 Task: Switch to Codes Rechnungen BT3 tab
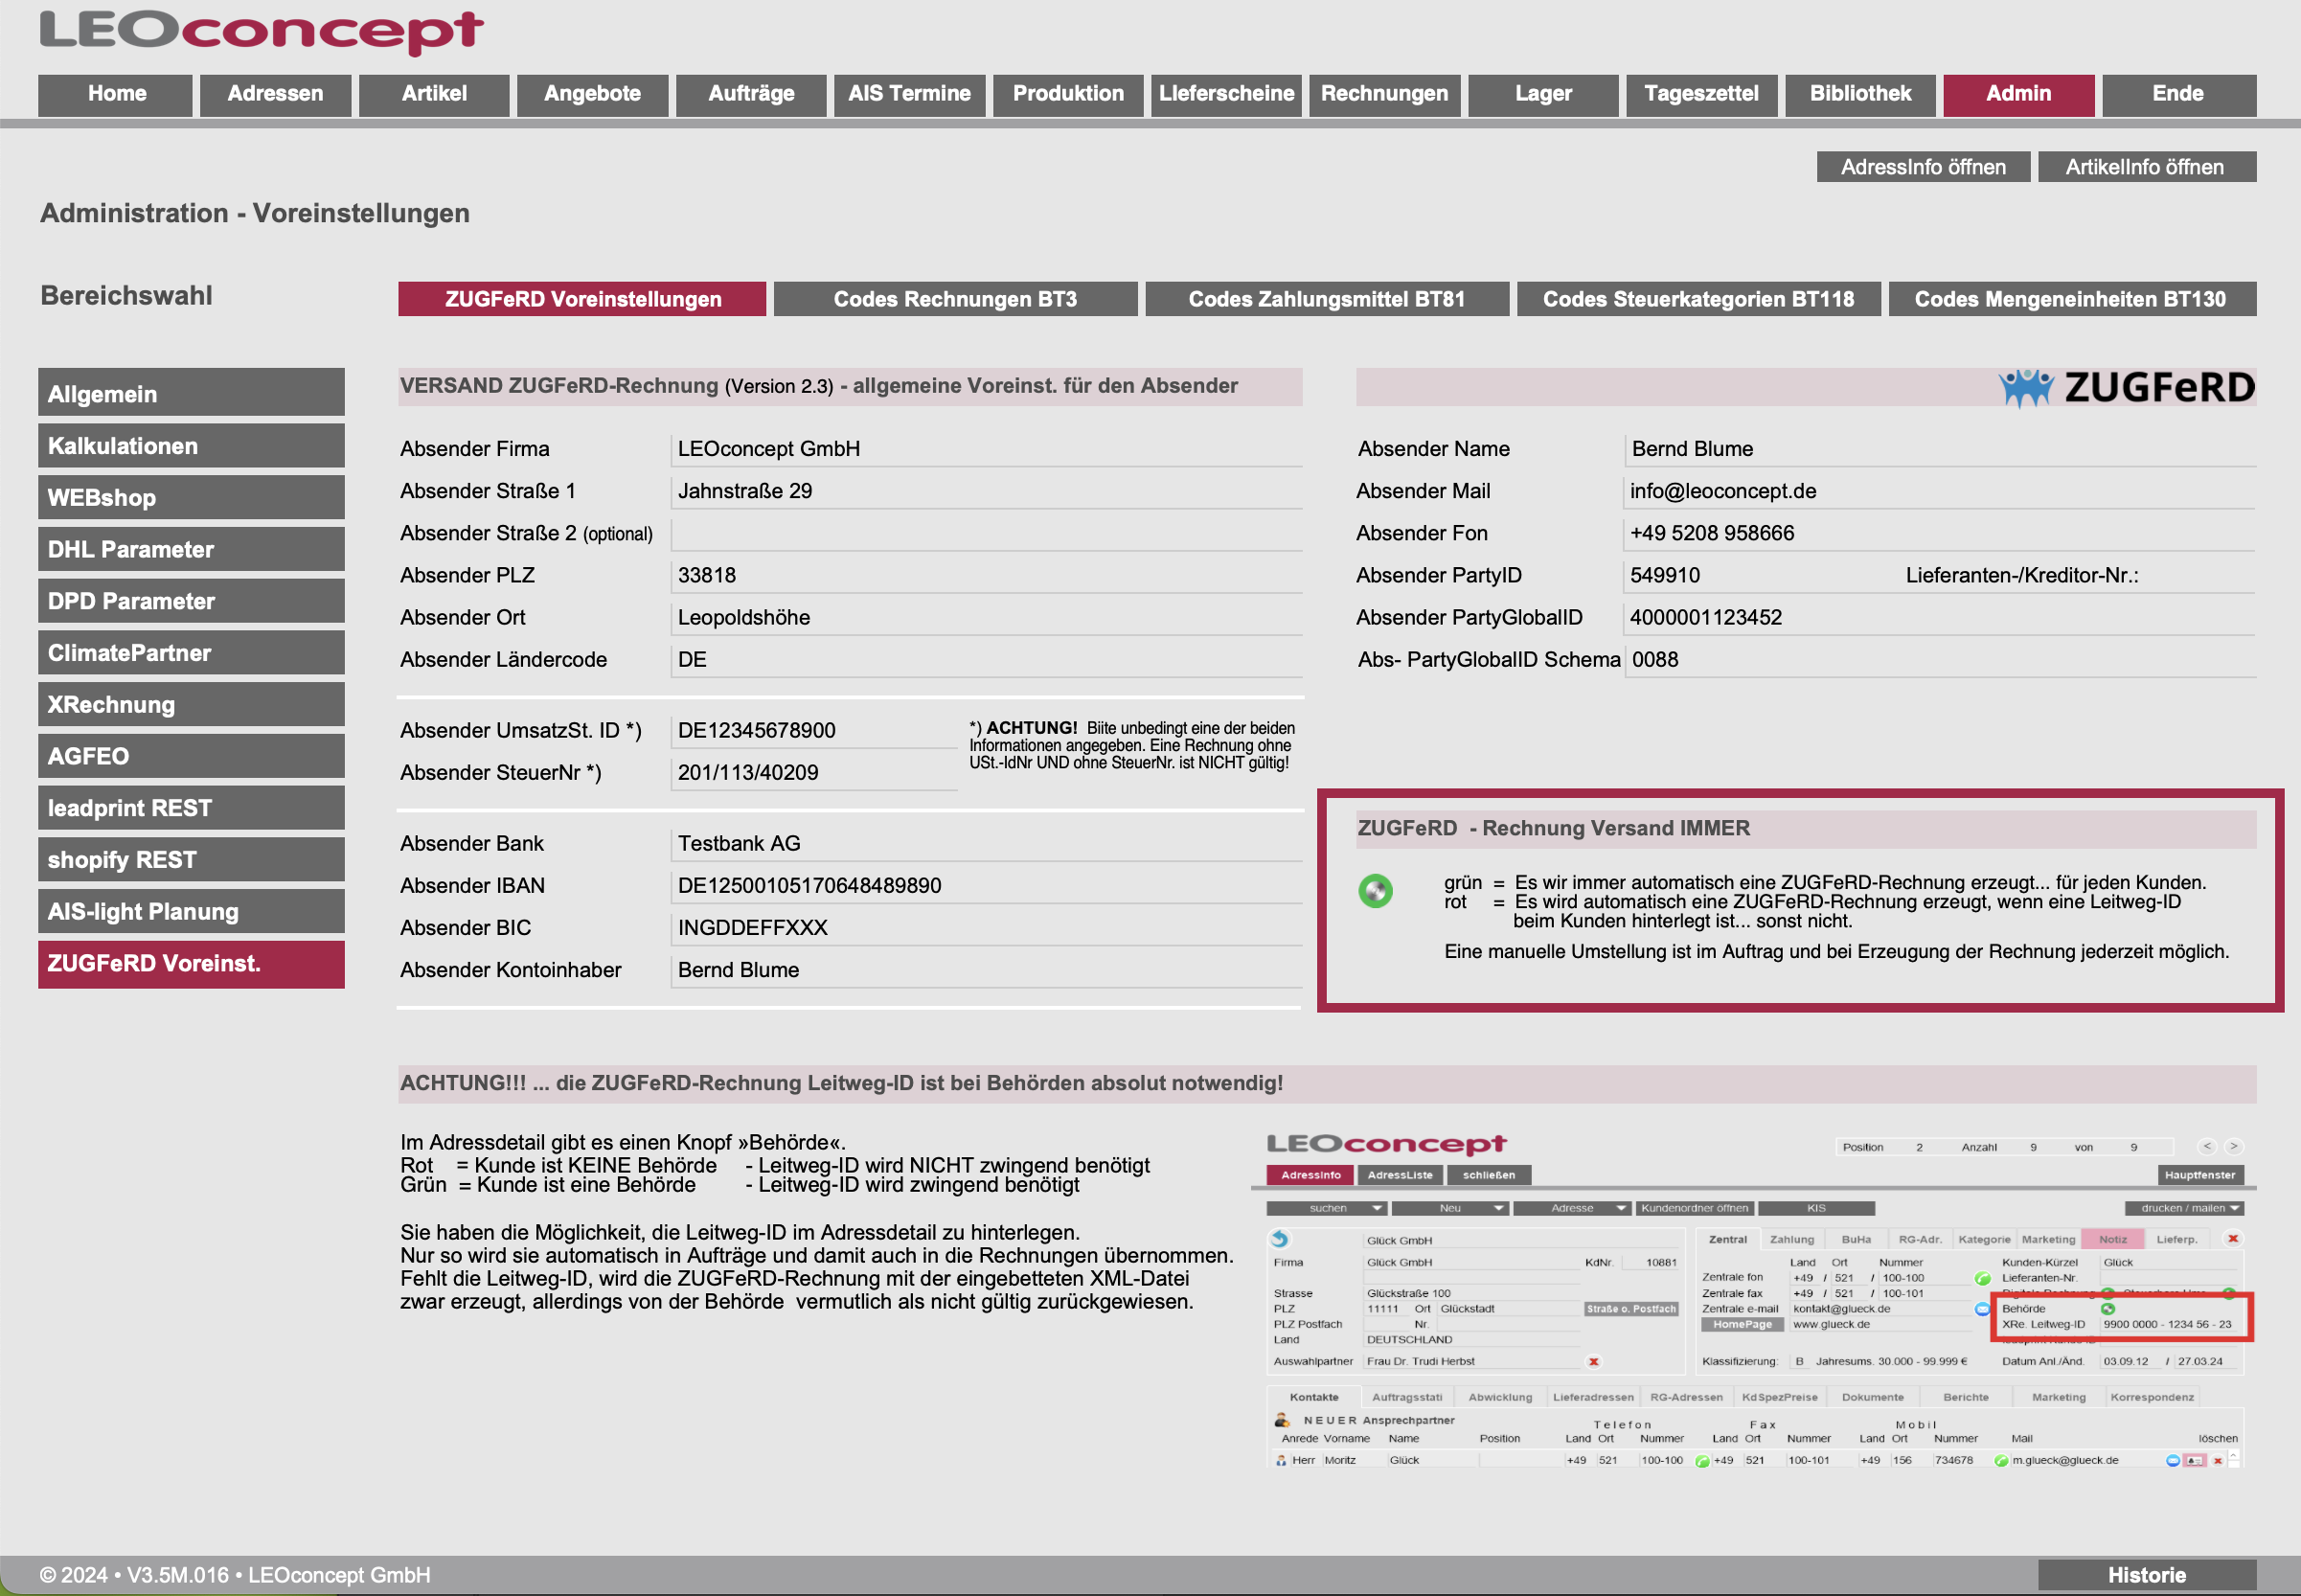955,299
